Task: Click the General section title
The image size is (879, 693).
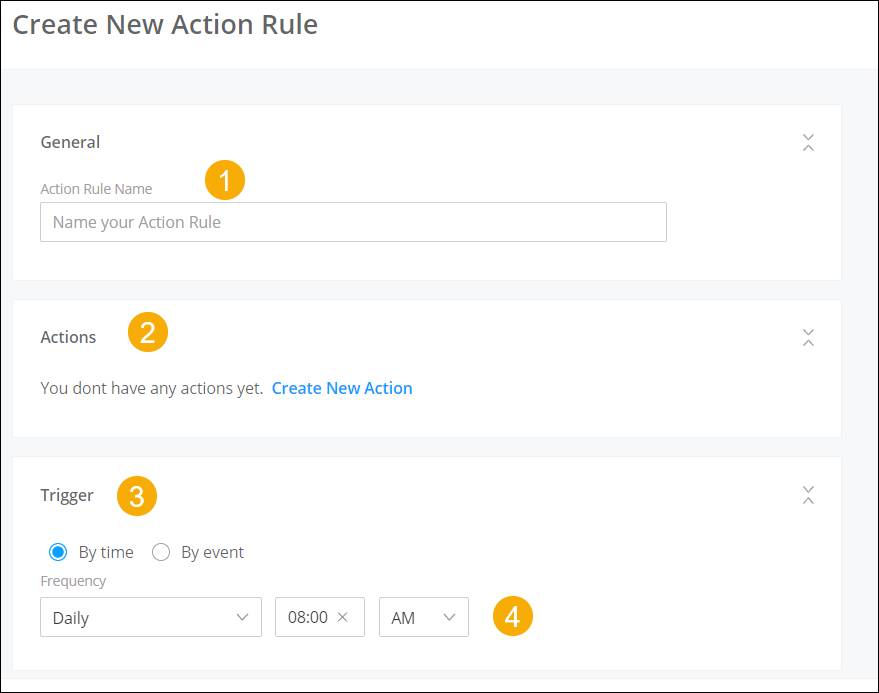Action: point(70,142)
